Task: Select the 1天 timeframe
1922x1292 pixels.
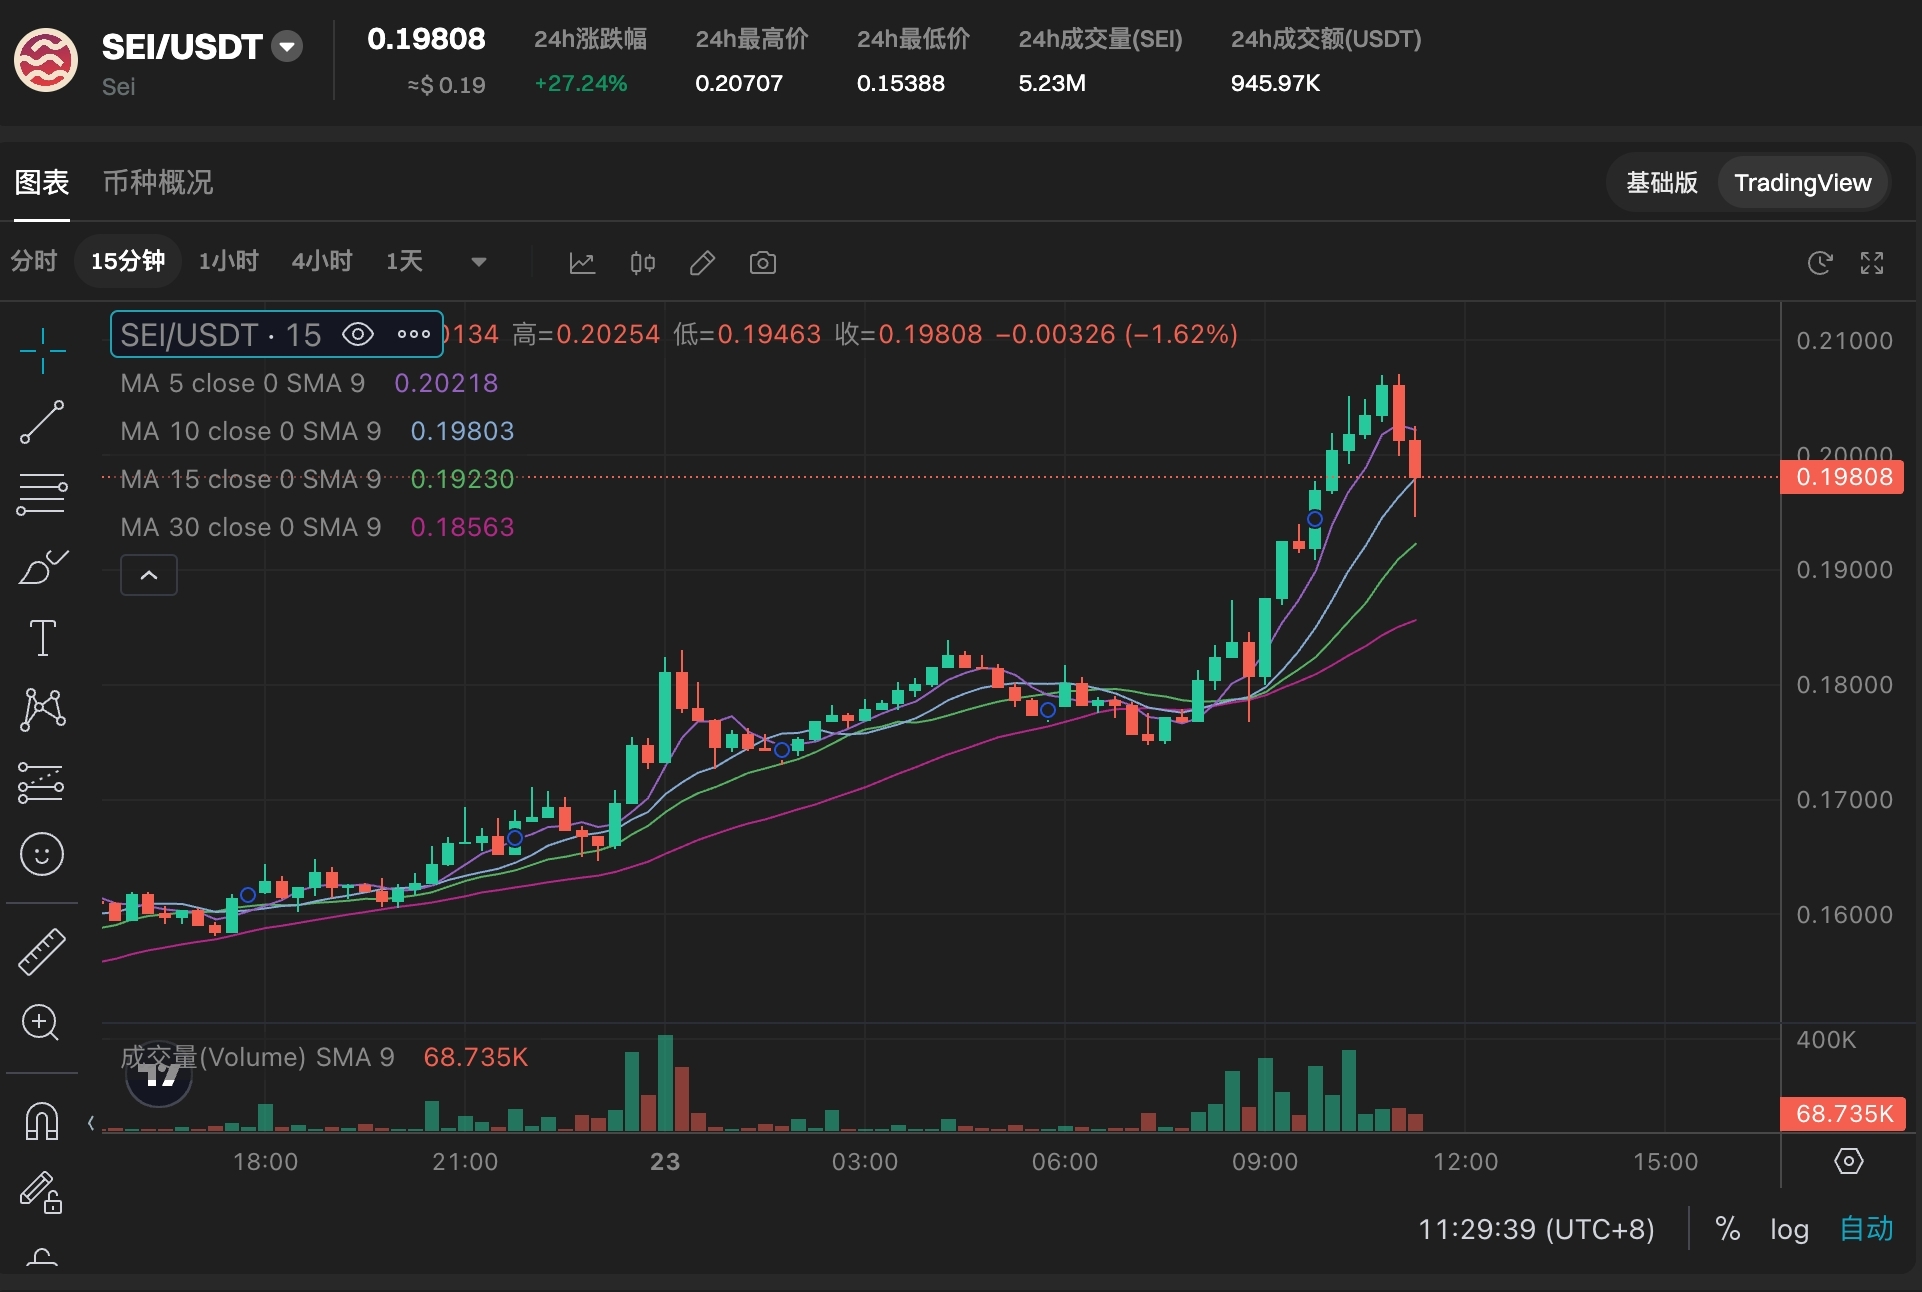Action: (x=404, y=261)
